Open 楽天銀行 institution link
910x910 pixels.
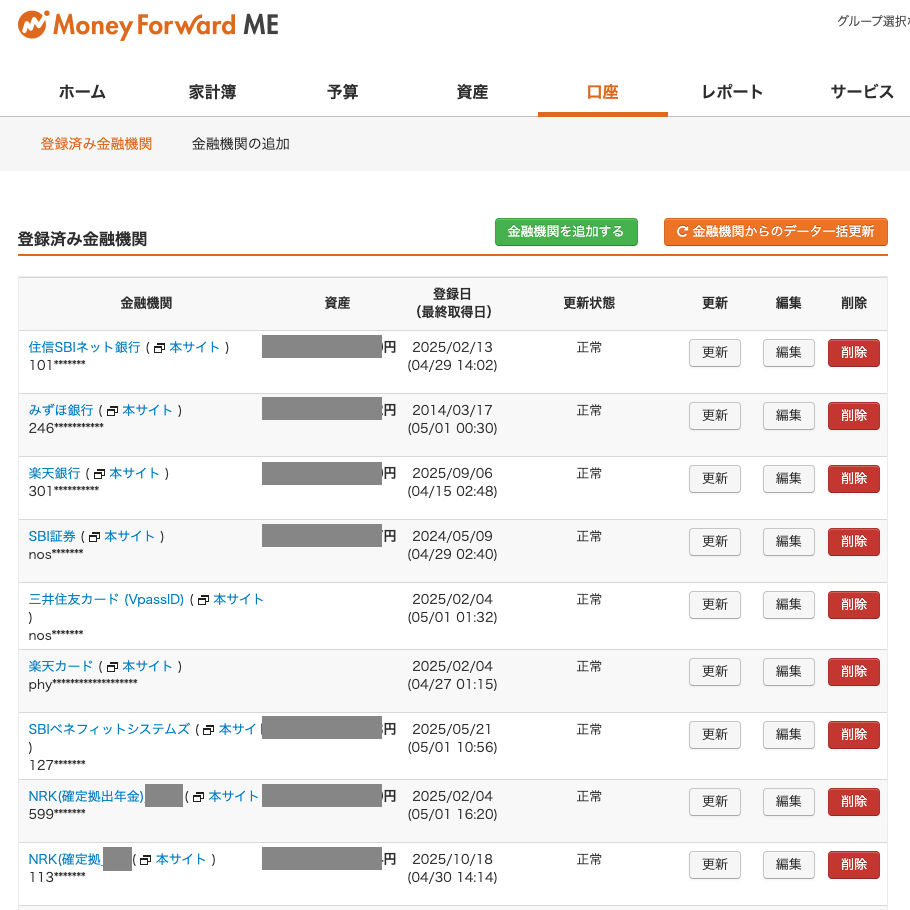[x=54, y=473]
